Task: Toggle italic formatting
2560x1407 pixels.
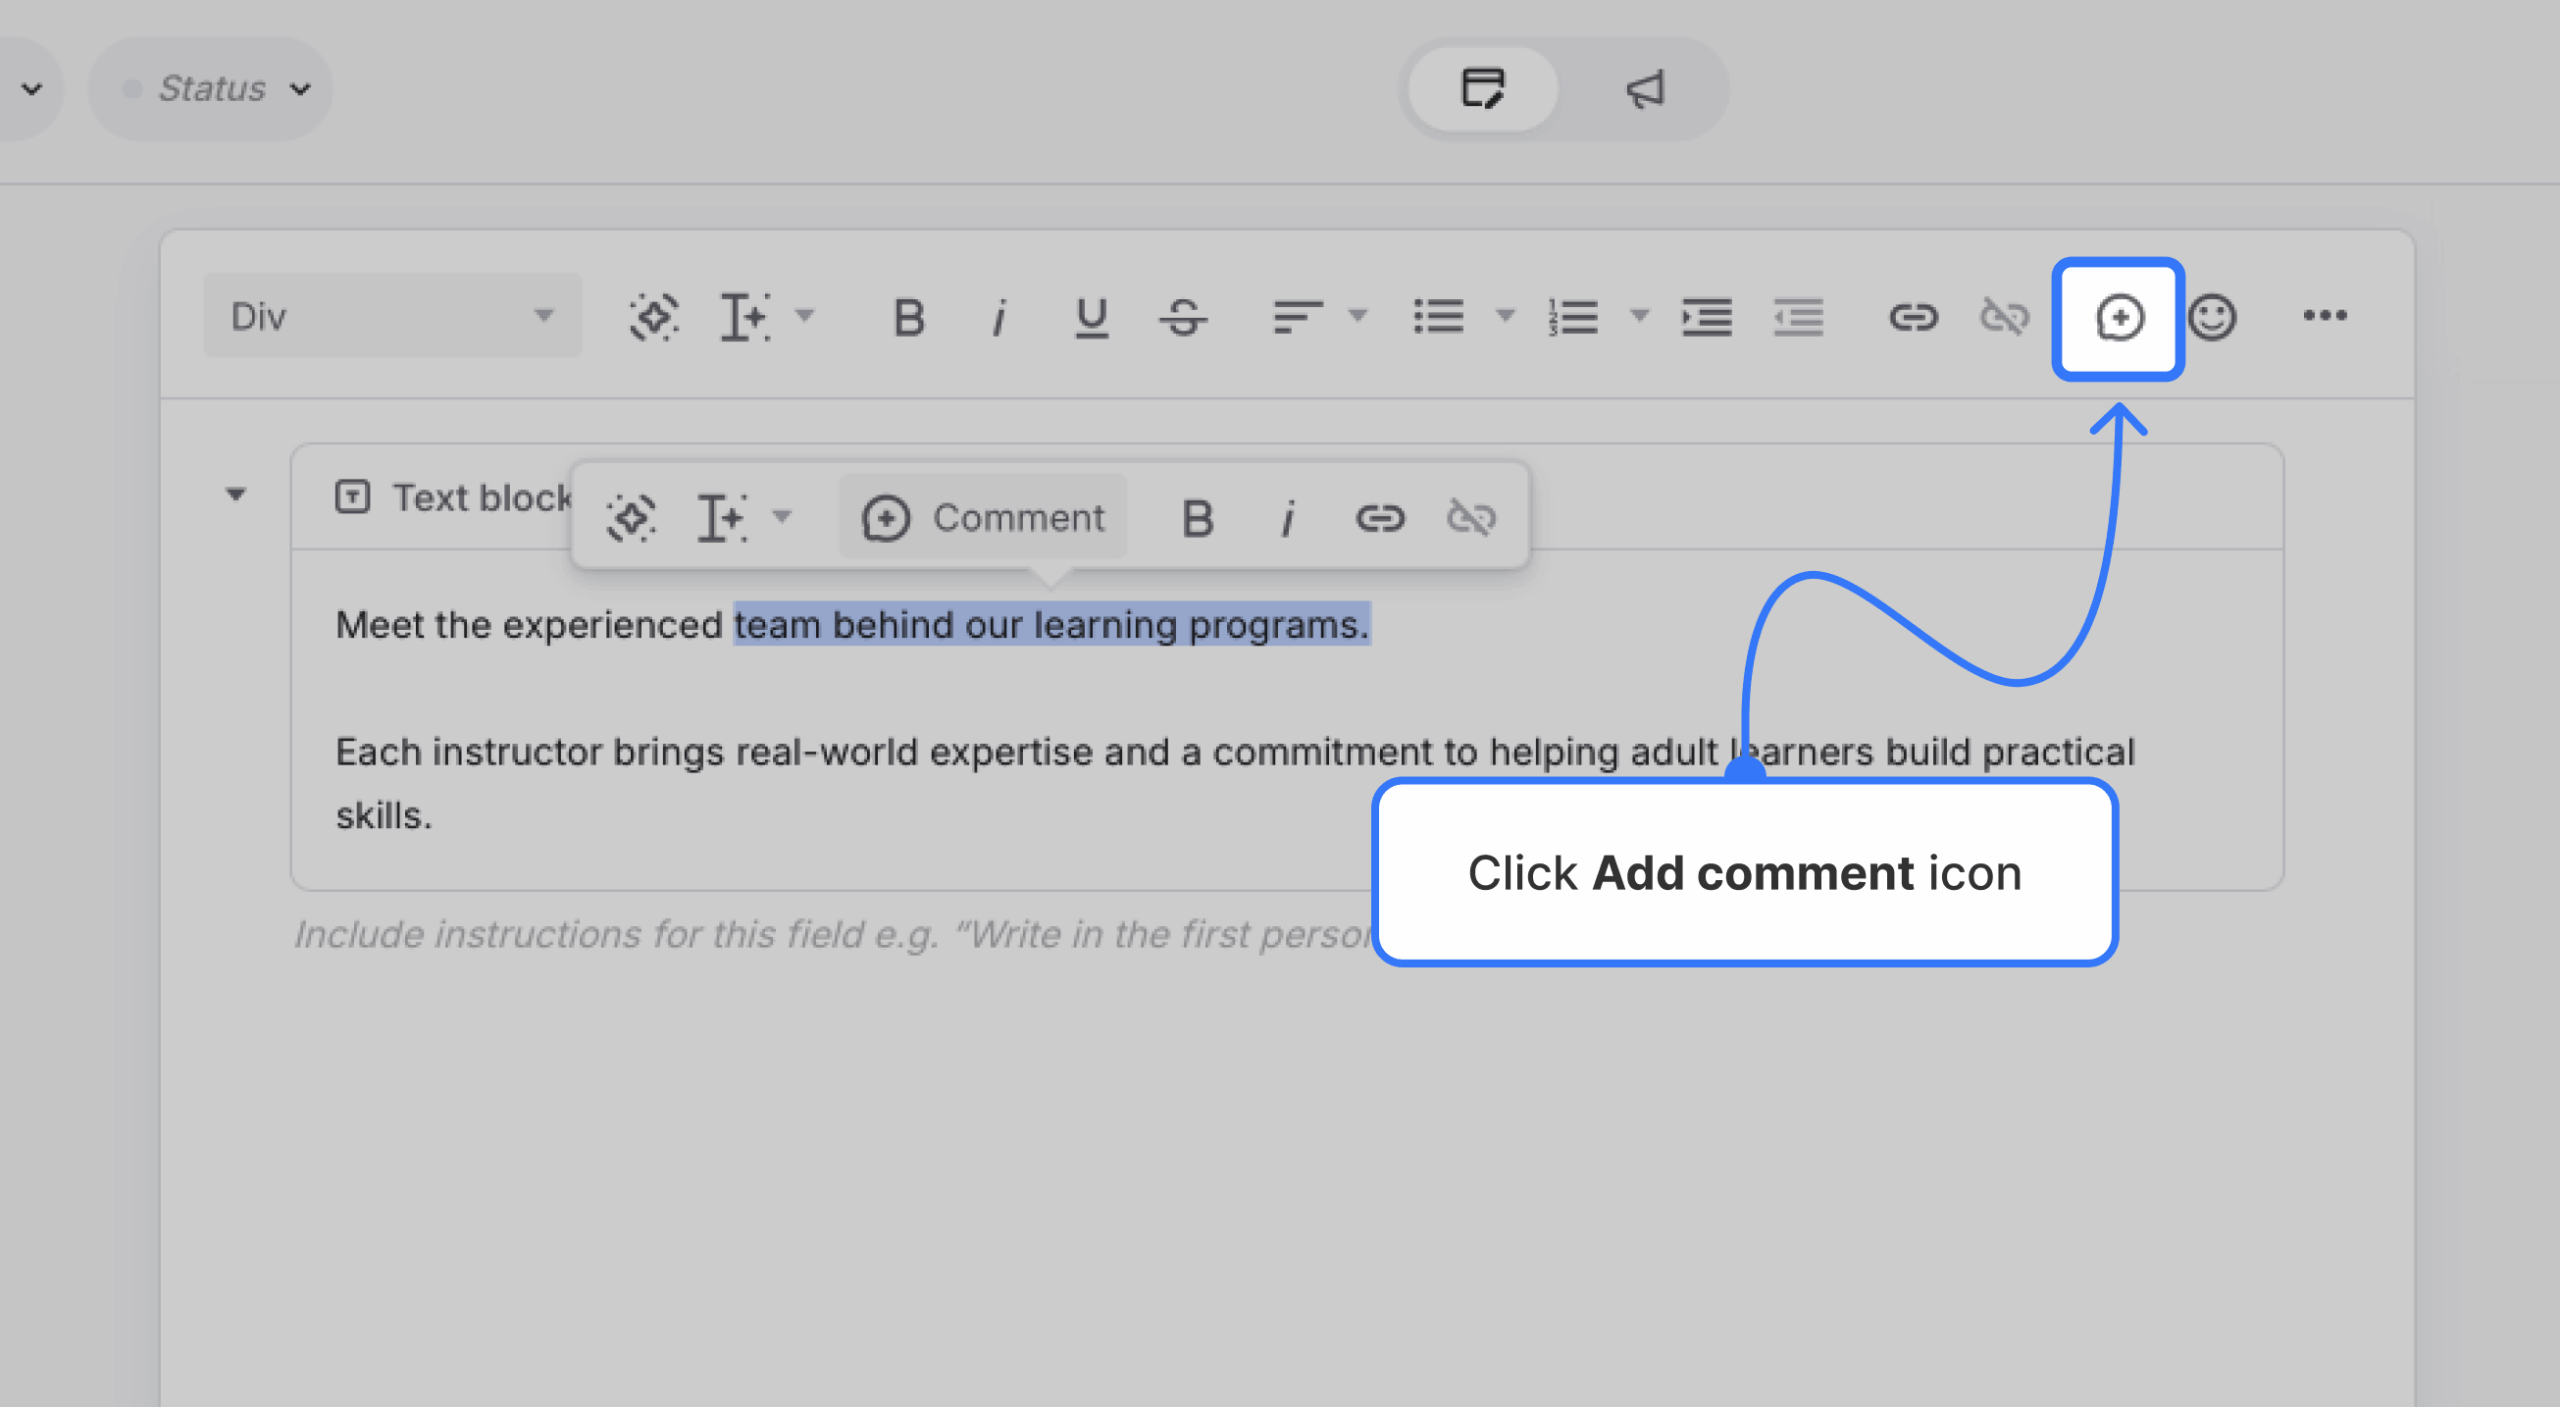Action: tap(999, 318)
